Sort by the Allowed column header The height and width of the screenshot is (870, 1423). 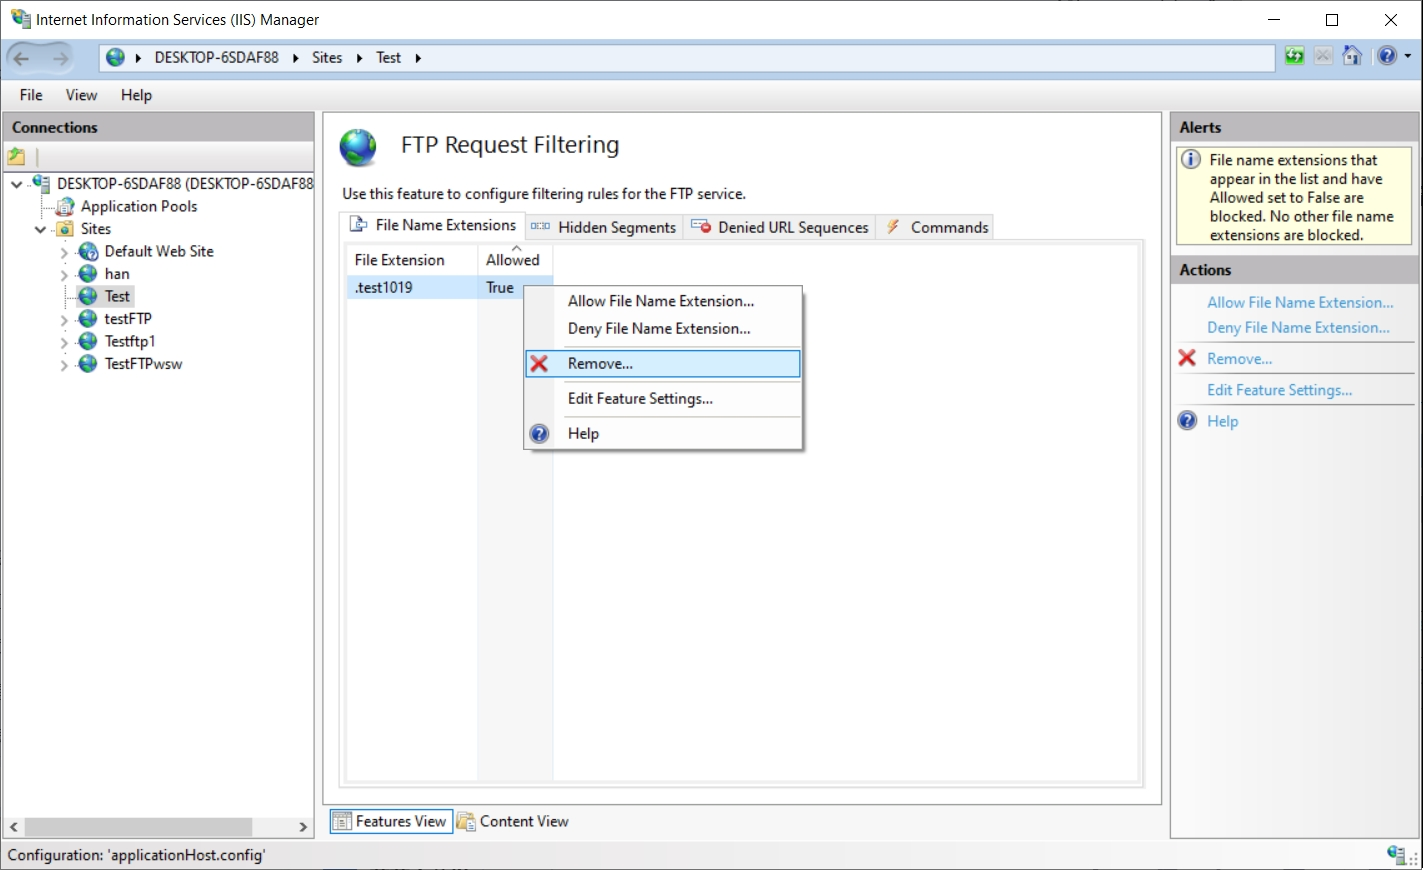[x=515, y=260]
